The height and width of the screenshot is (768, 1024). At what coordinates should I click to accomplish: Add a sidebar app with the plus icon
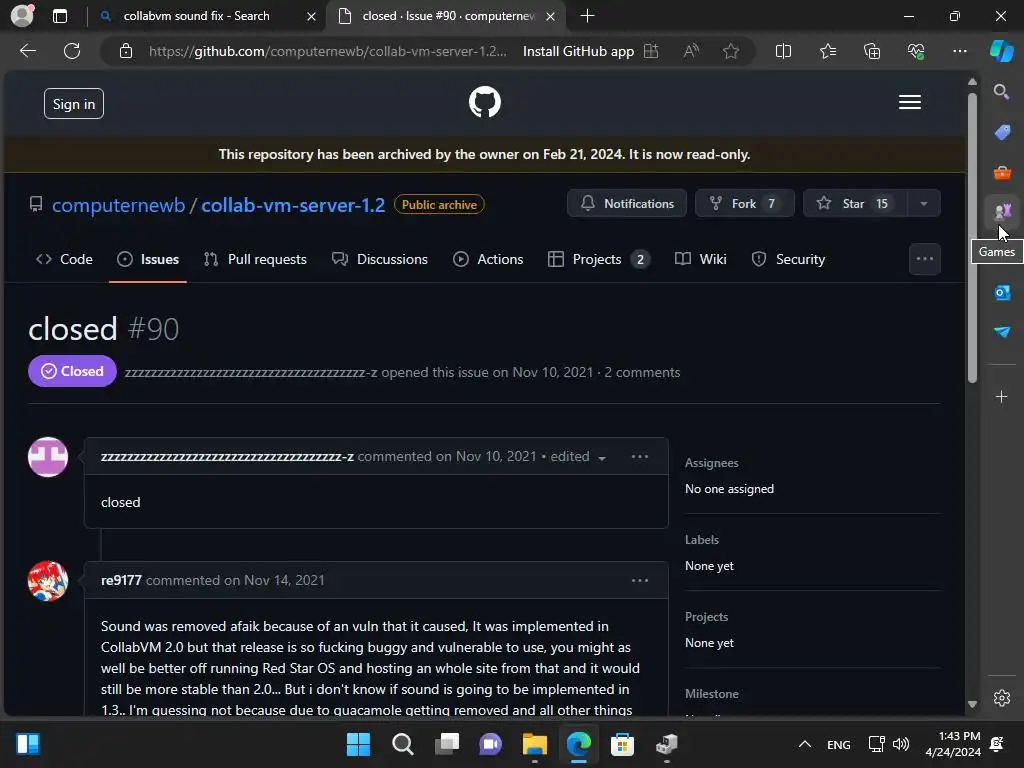coord(1001,396)
